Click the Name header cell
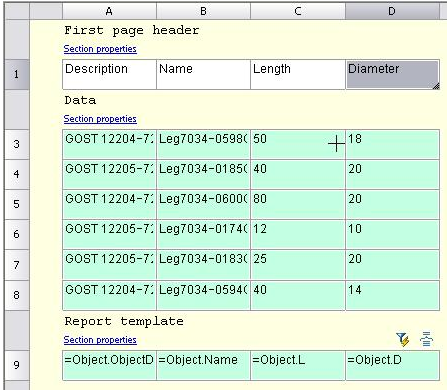The height and width of the screenshot is (390, 447). coord(203,74)
